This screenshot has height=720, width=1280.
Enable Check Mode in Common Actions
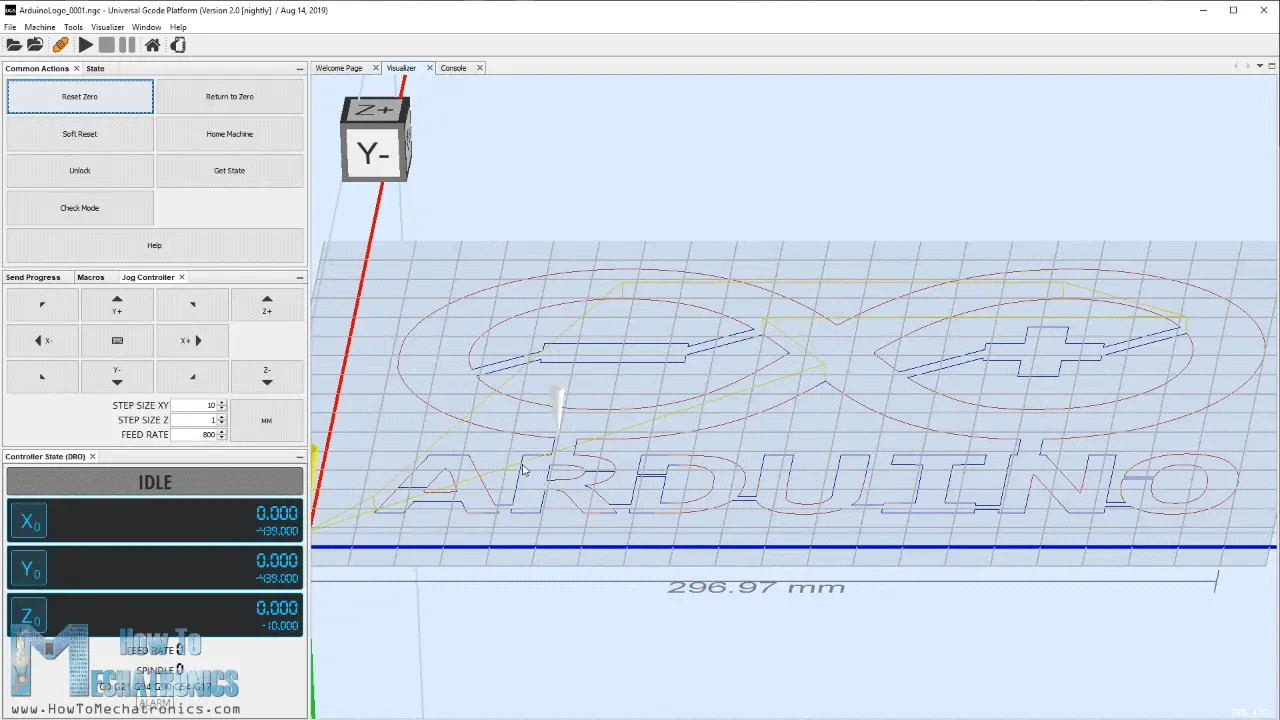click(79, 207)
